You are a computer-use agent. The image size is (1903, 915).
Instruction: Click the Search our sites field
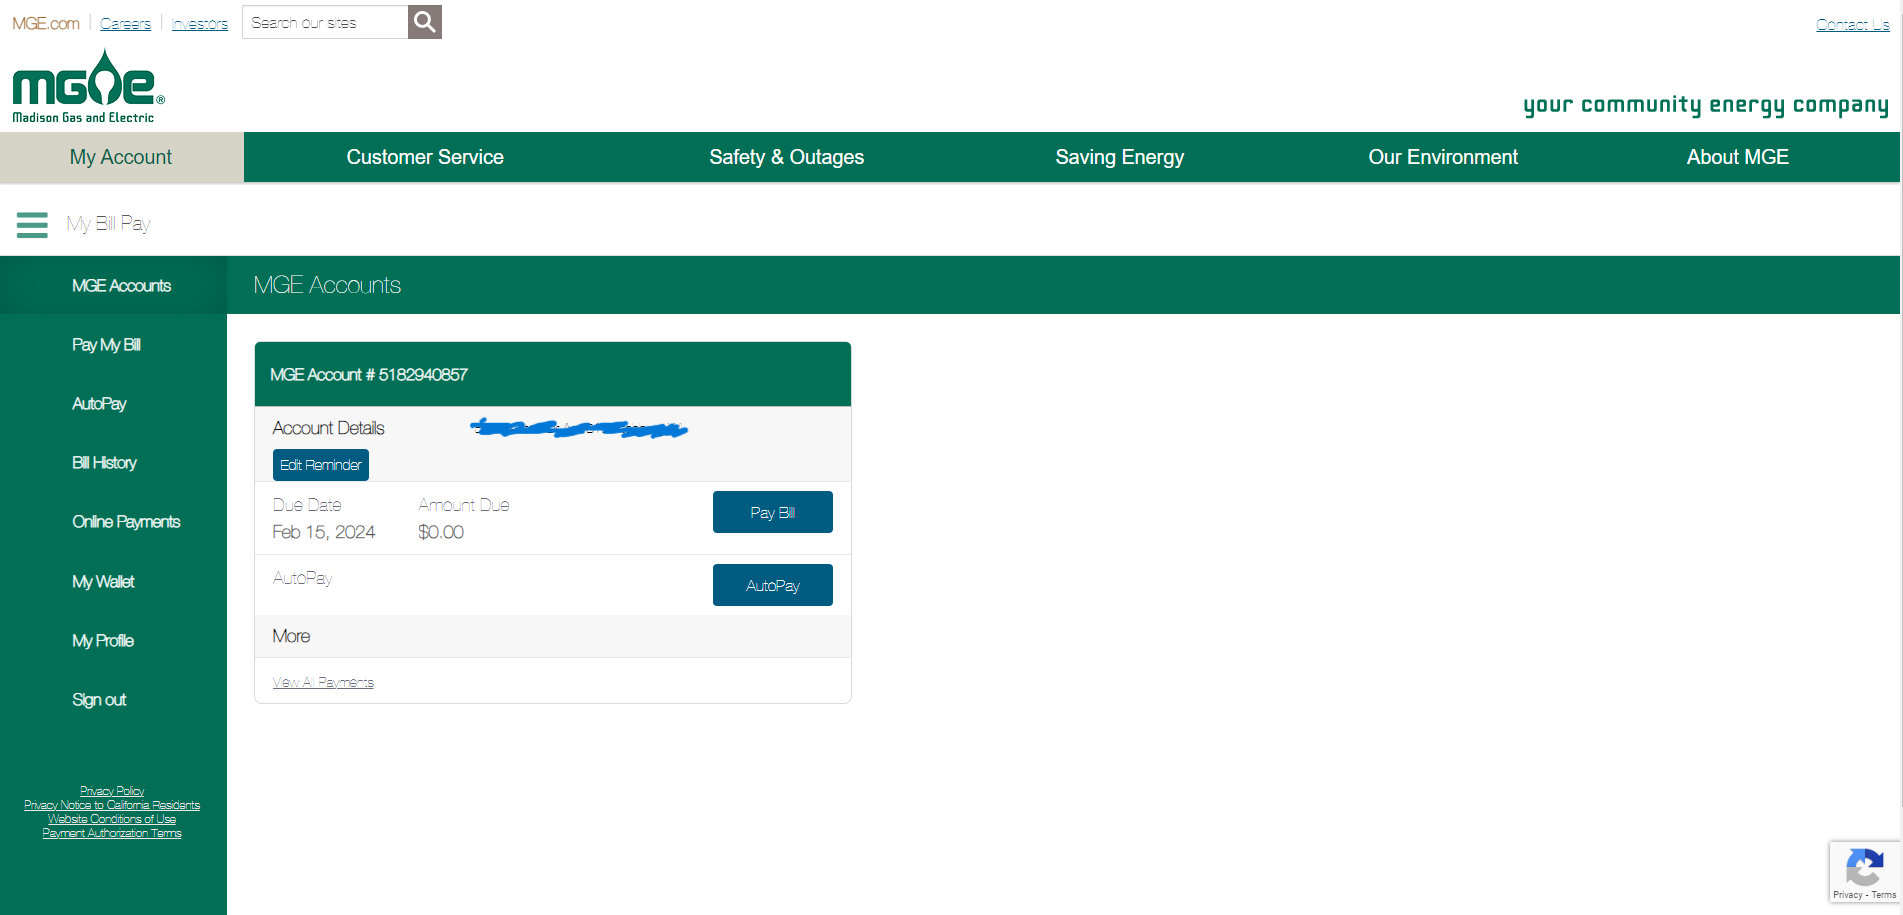tap(325, 22)
